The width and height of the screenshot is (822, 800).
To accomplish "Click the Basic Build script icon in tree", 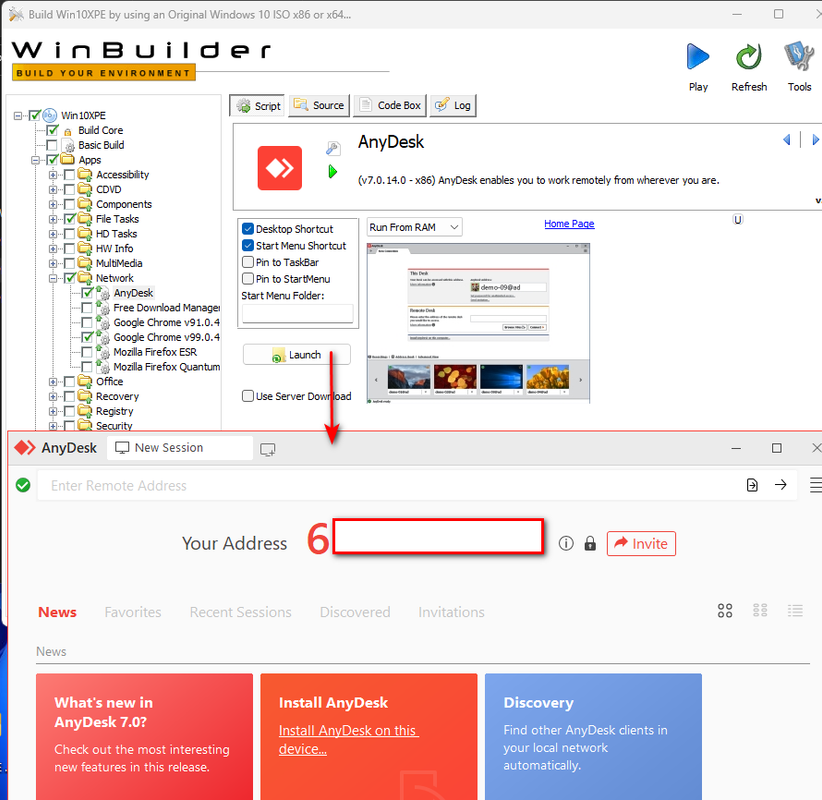I will pyautogui.click(x=68, y=145).
